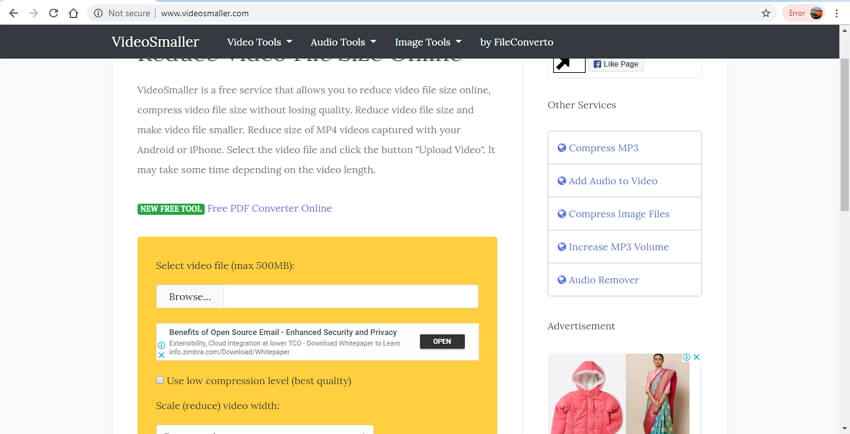Click the browser Back arrow
This screenshot has height=434, width=850.
[x=14, y=14]
